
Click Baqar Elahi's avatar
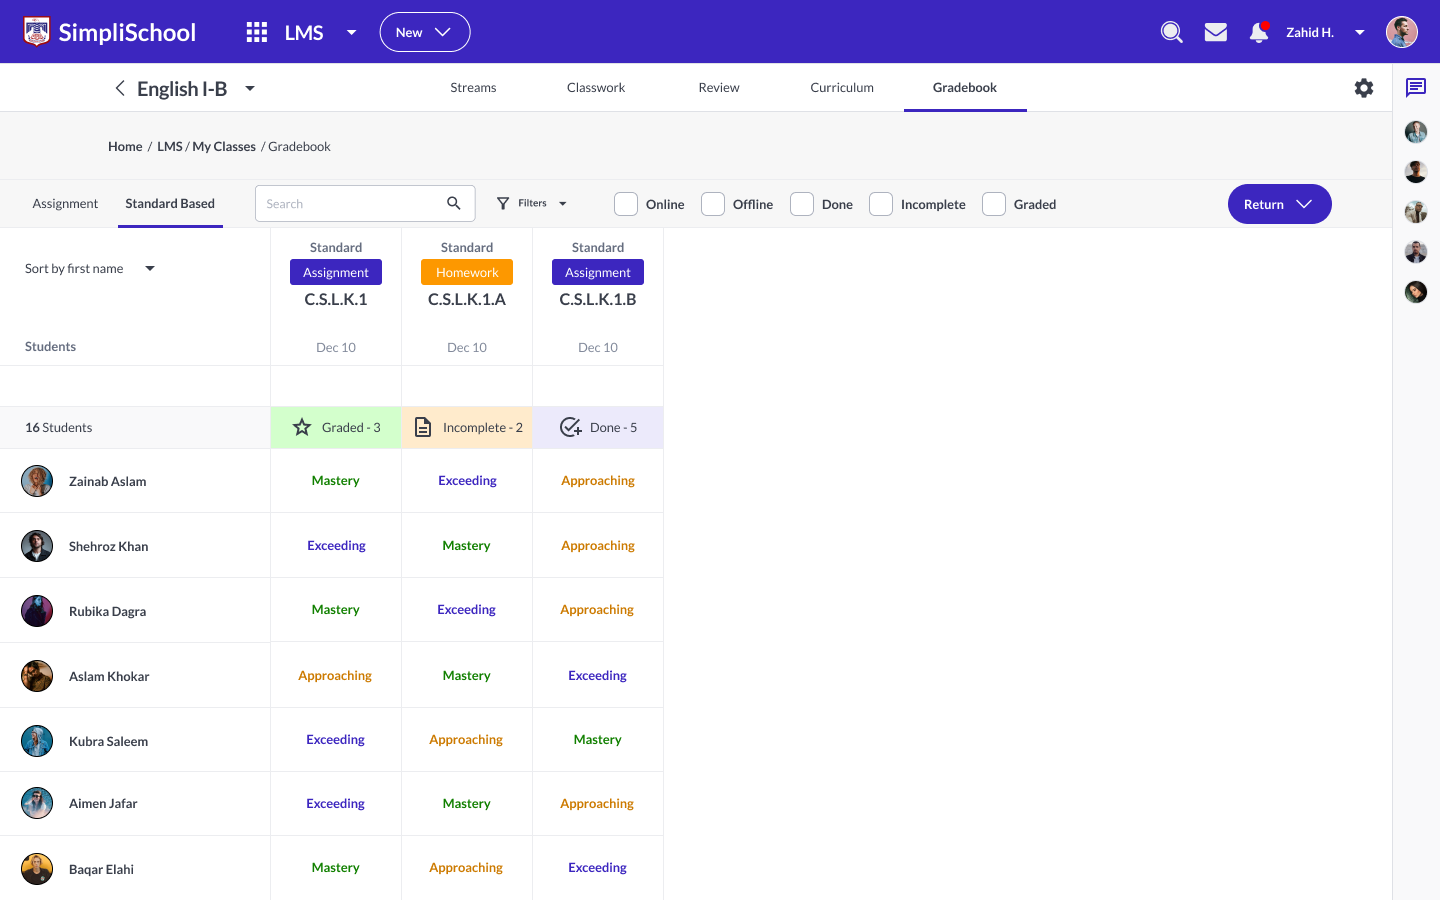[37, 869]
